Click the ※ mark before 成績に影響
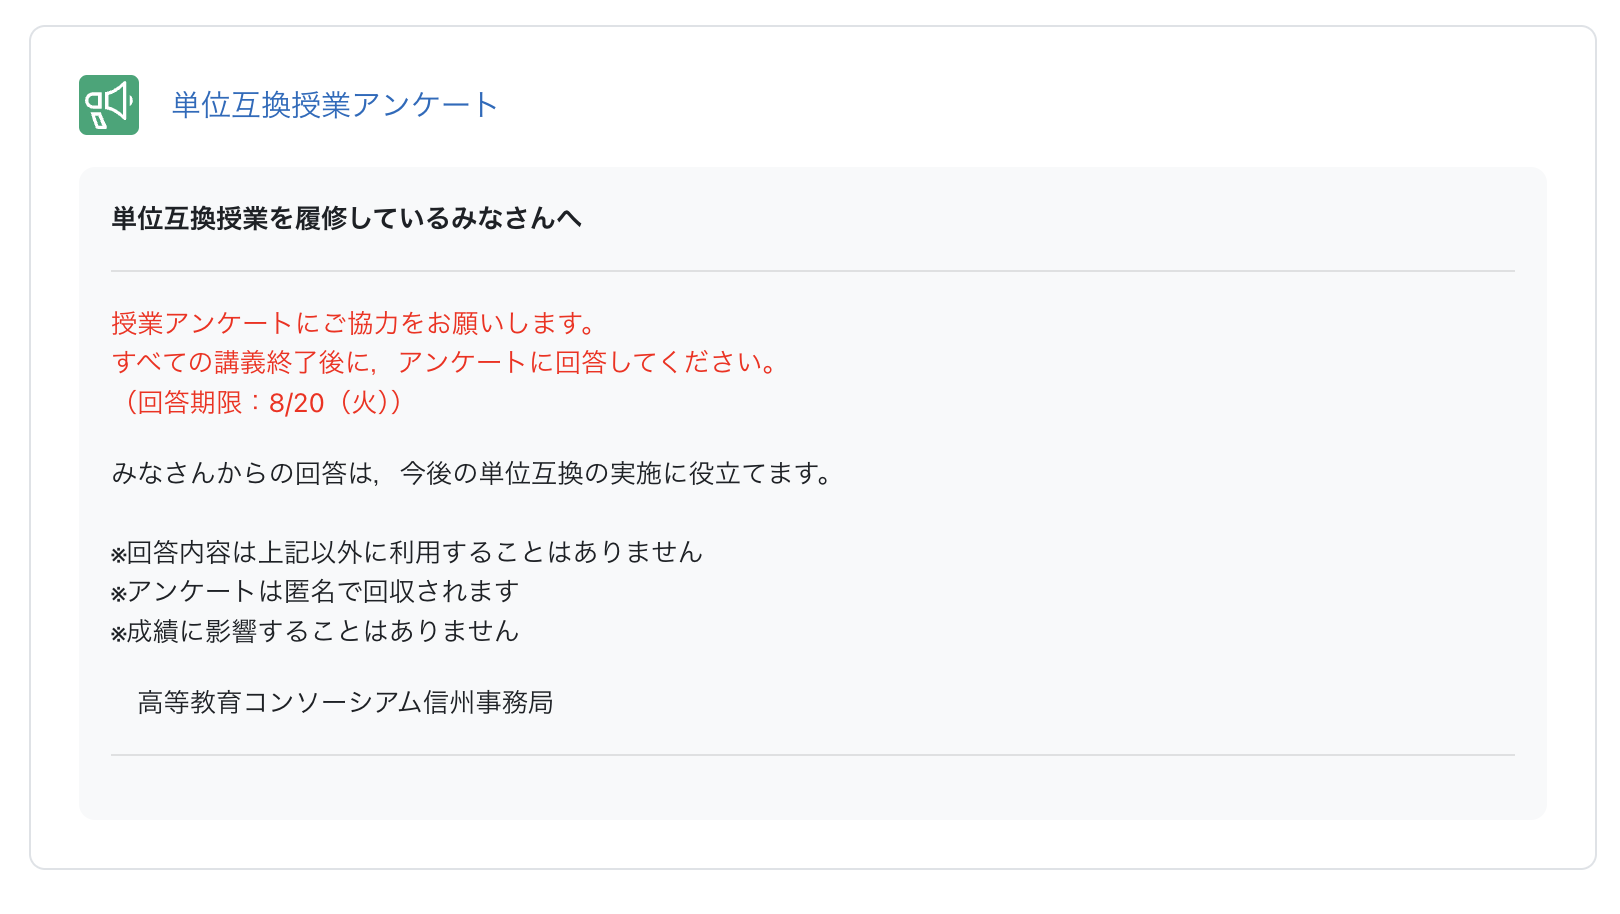Screen dimensions: 1620x914 tap(119, 633)
